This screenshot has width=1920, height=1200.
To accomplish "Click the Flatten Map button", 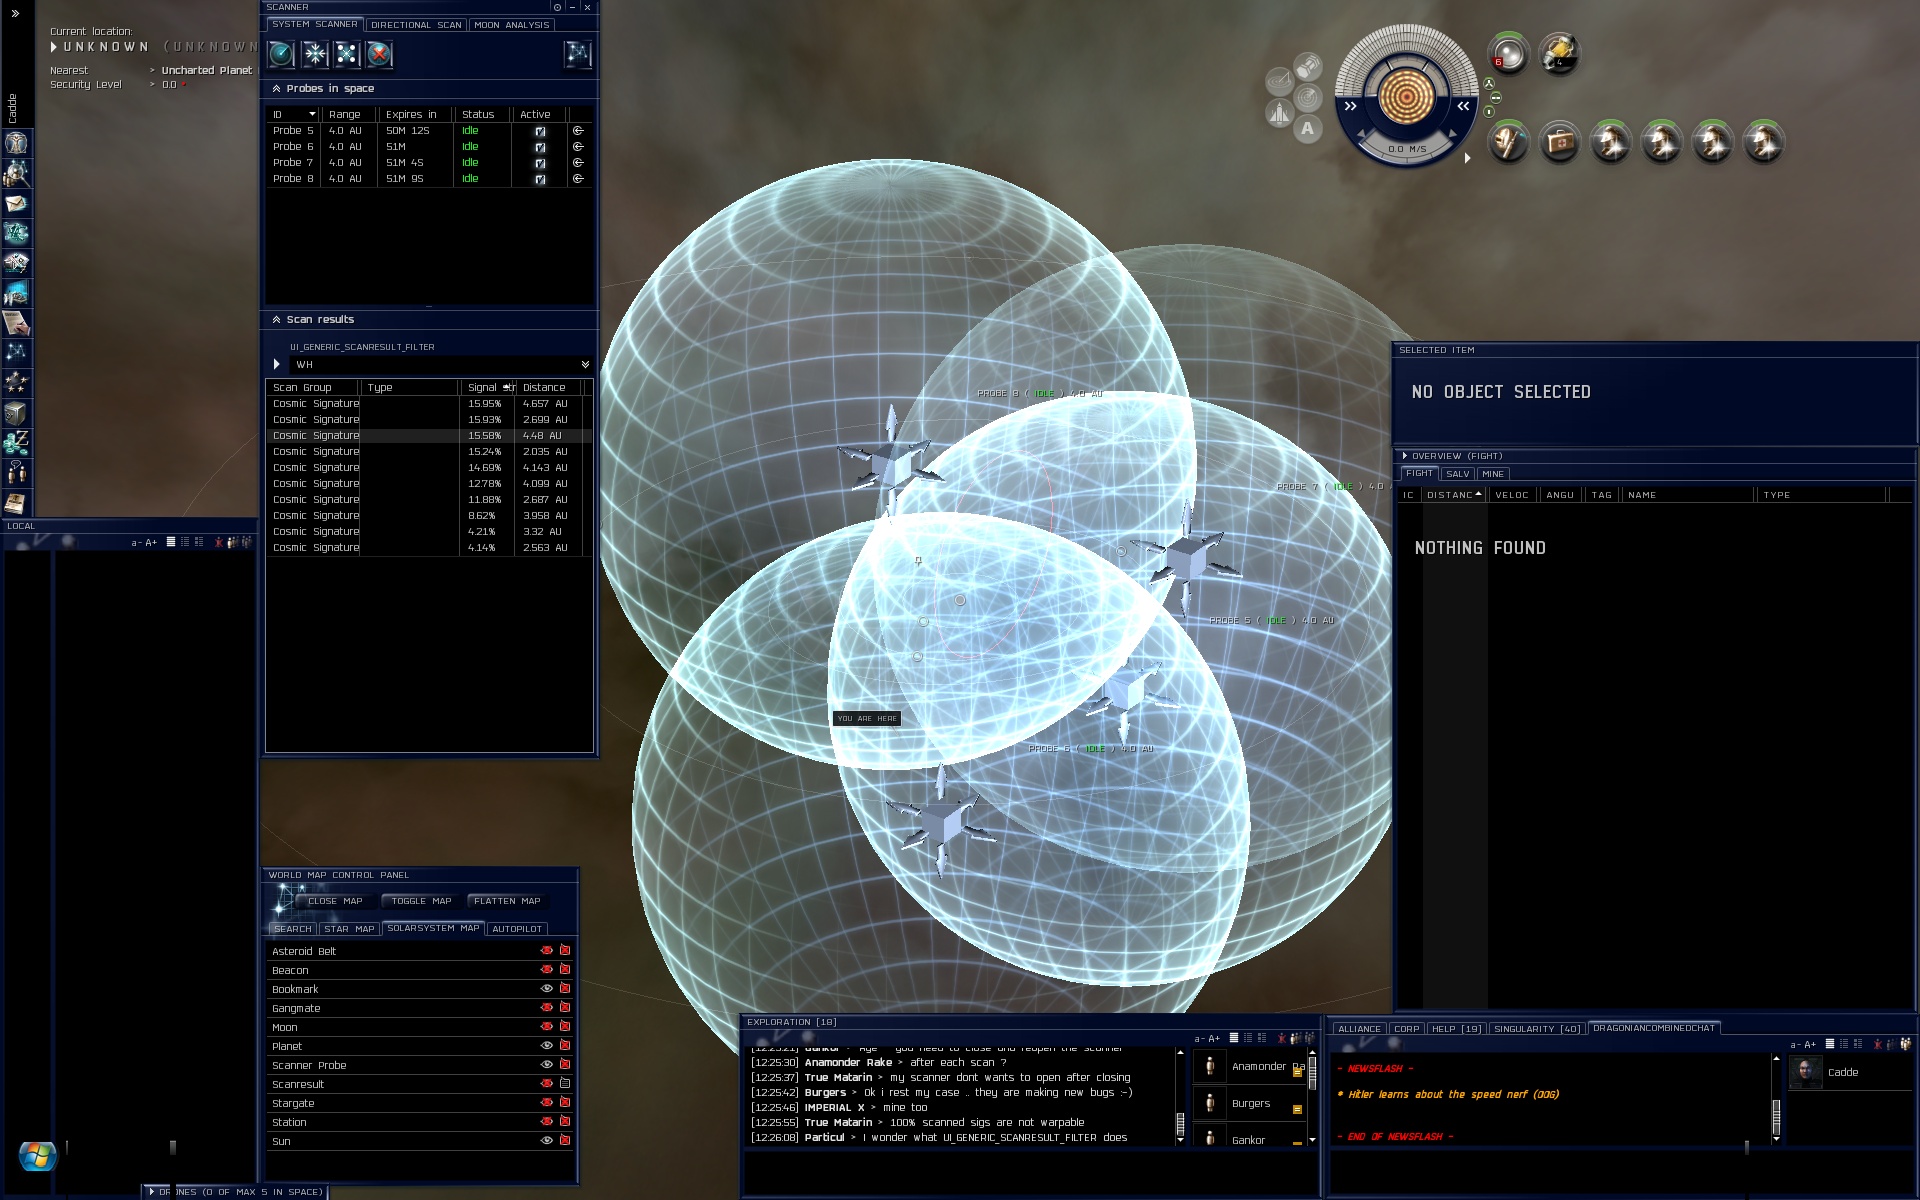I will click(507, 901).
